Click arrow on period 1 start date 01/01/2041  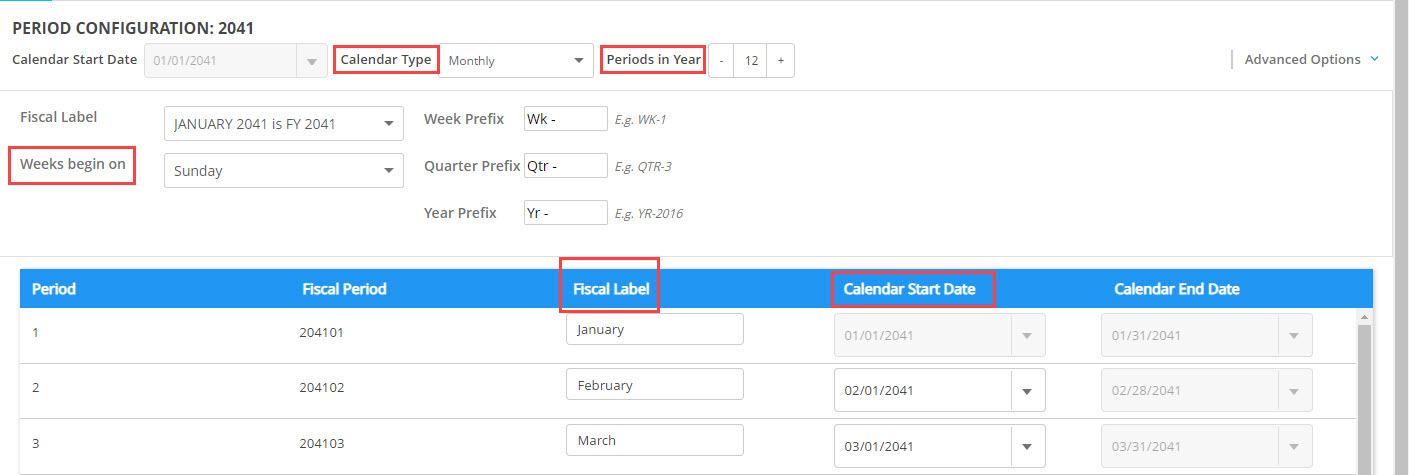coord(1027,335)
